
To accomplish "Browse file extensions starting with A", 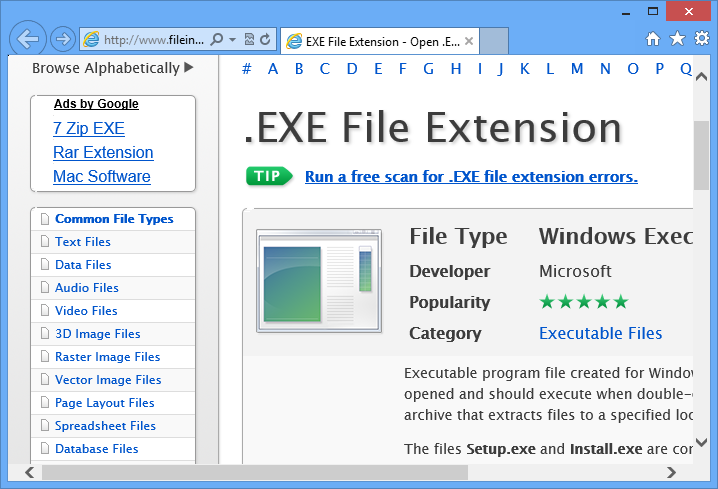I will (273, 69).
